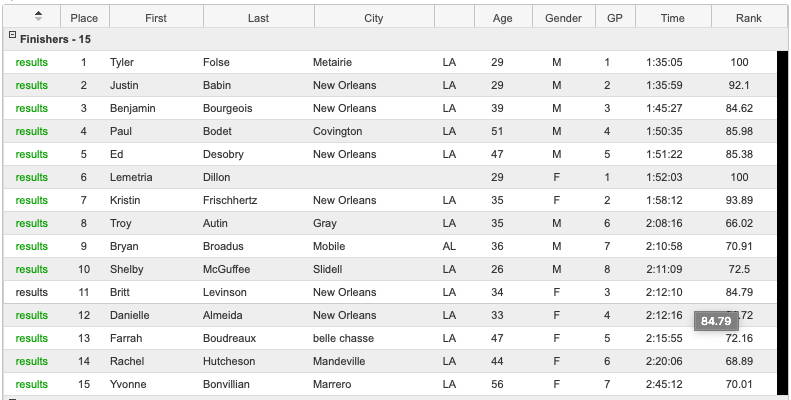Open results link for Lemetria Dillon
791x400 pixels.
click(x=32, y=178)
